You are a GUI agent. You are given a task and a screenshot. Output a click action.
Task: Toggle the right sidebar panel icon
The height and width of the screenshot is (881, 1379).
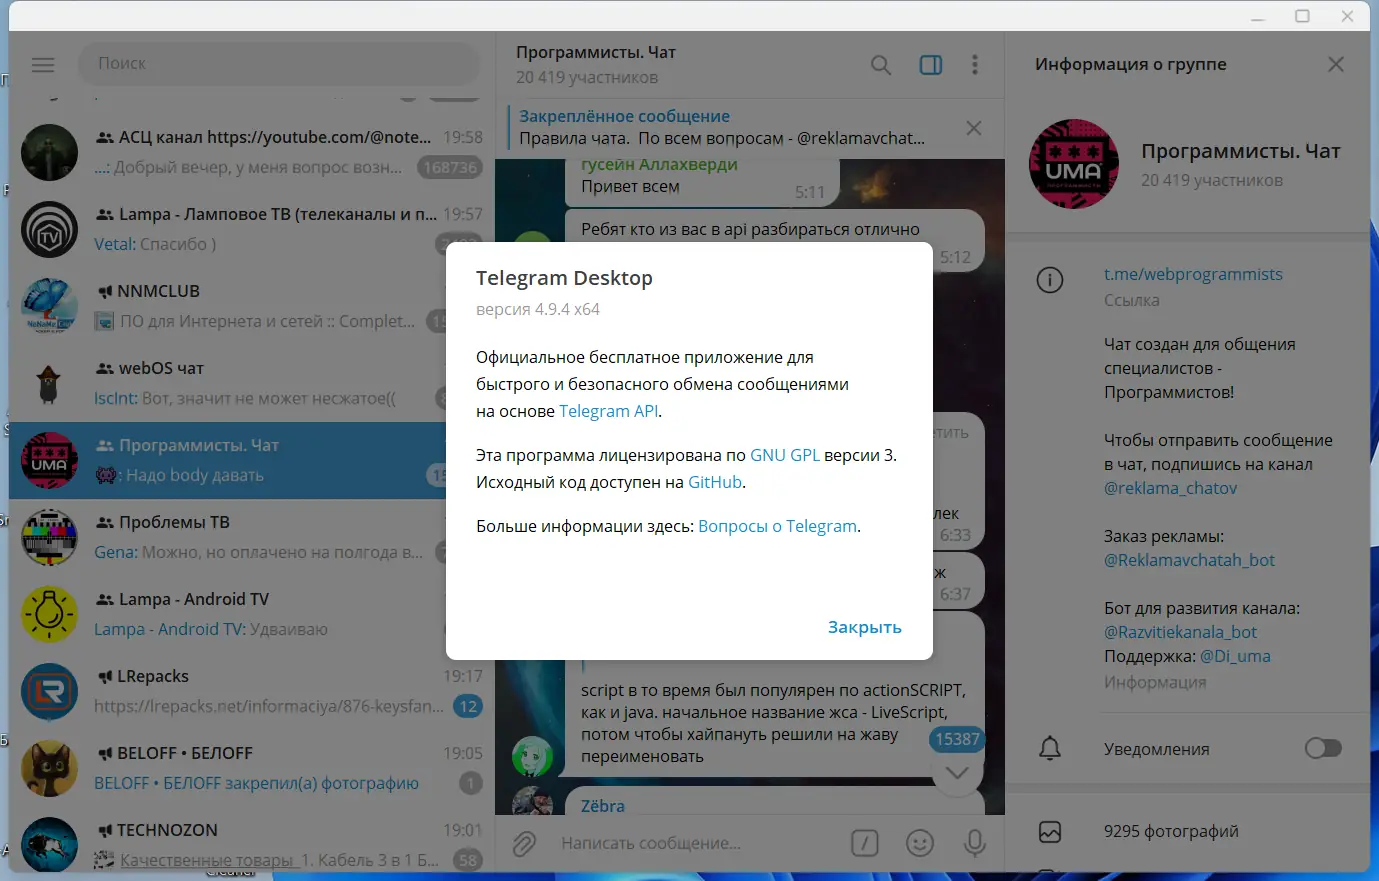click(931, 65)
